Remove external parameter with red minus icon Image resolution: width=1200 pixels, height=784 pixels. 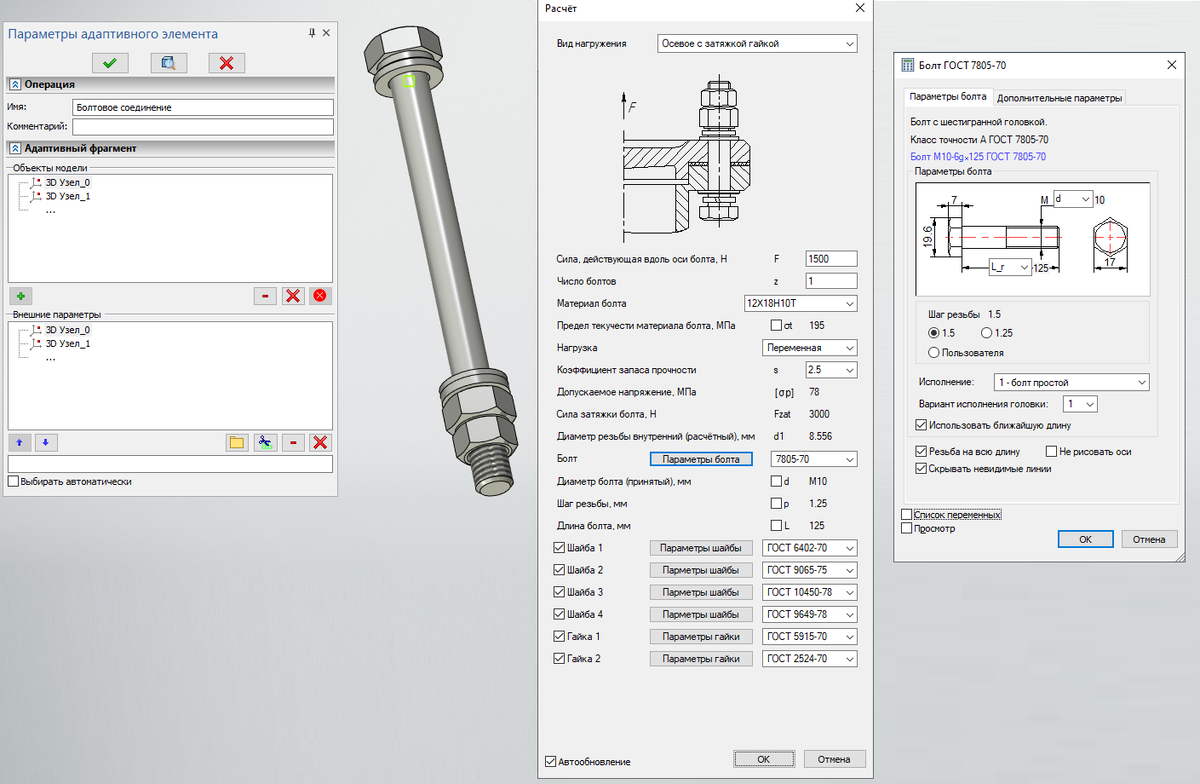coord(293,442)
